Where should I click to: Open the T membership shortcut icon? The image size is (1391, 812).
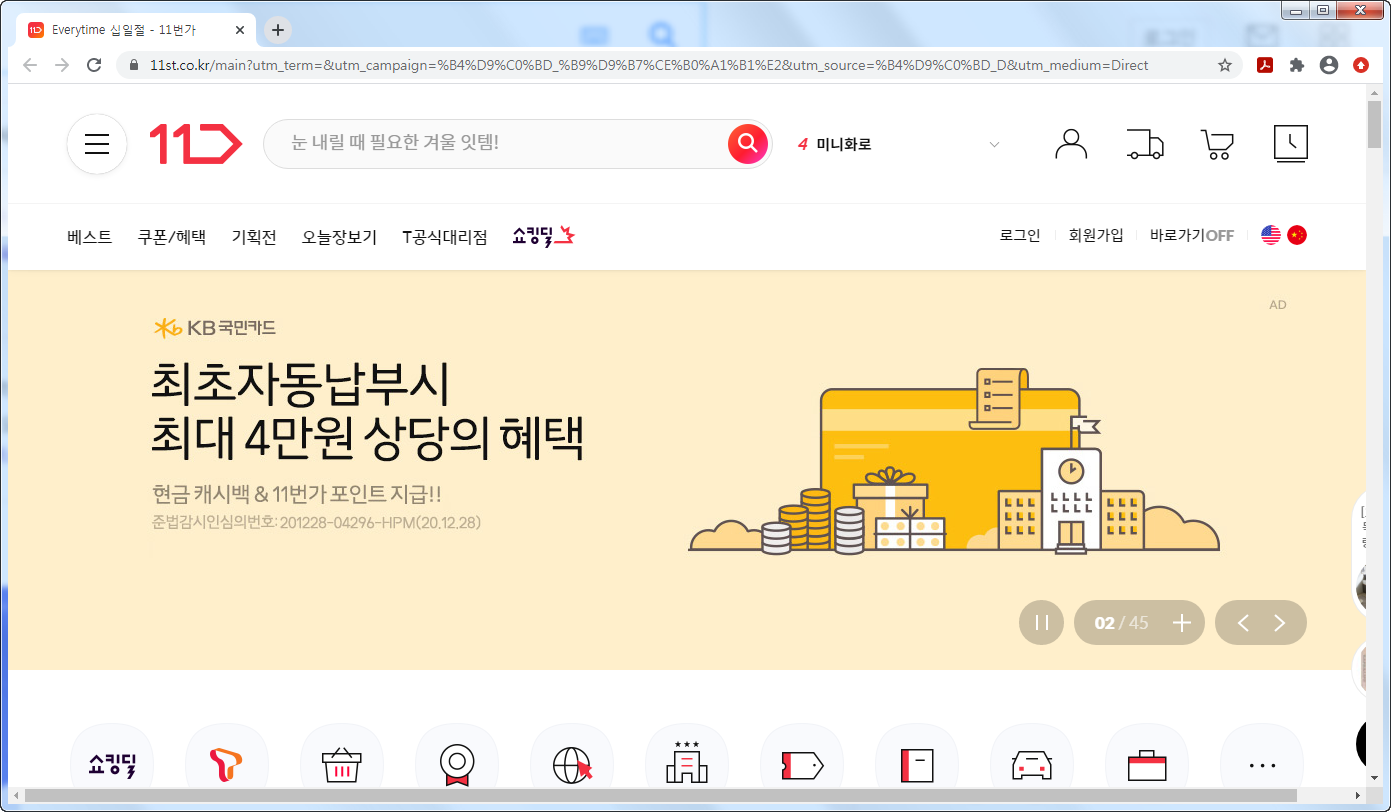click(x=227, y=766)
